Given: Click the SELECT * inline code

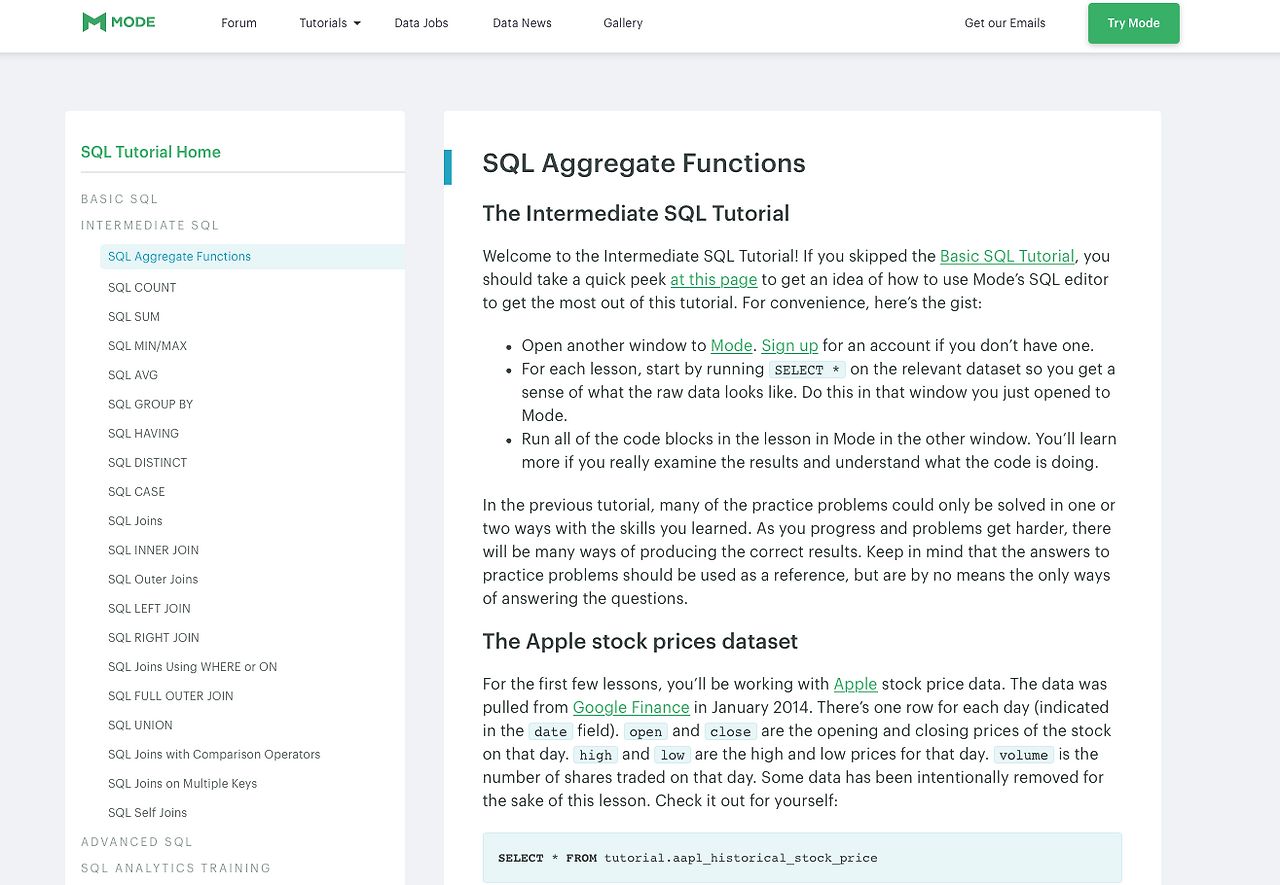Looking at the screenshot, I should point(807,369).
